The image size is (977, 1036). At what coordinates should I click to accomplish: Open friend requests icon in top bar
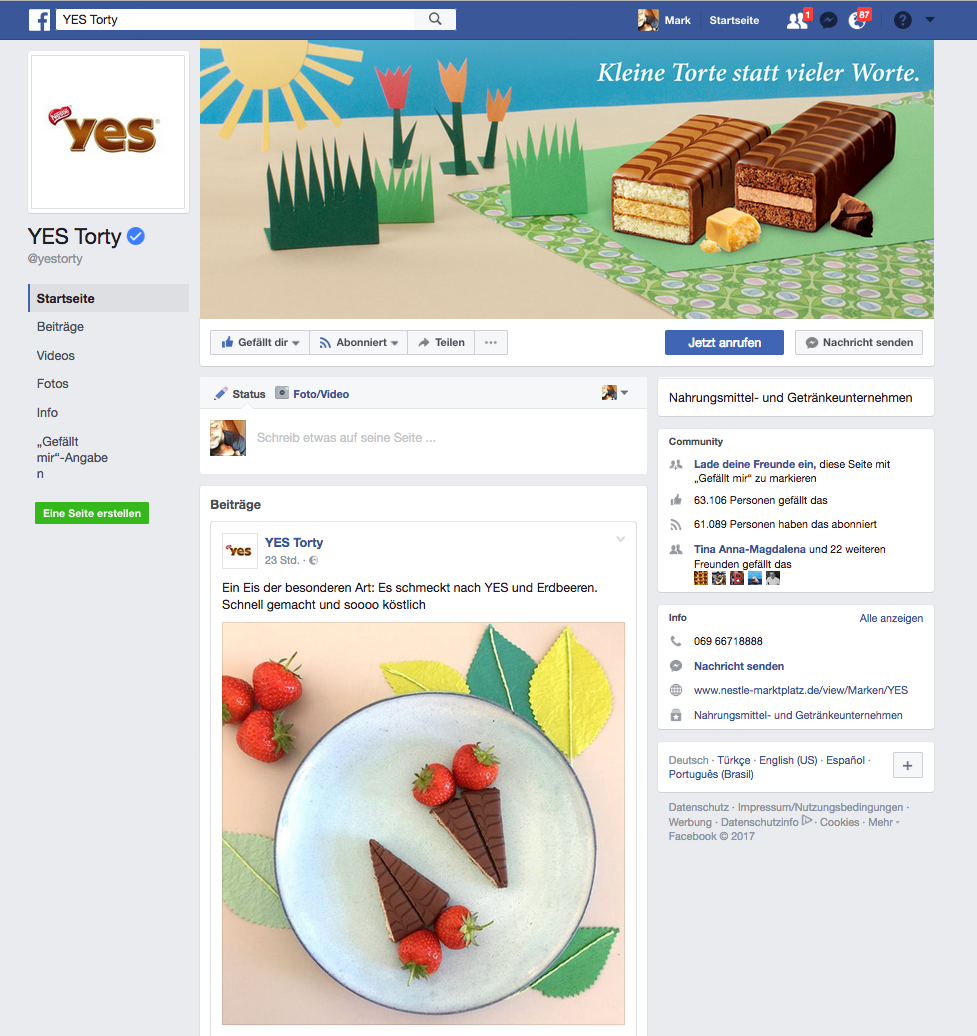point(797,20)
